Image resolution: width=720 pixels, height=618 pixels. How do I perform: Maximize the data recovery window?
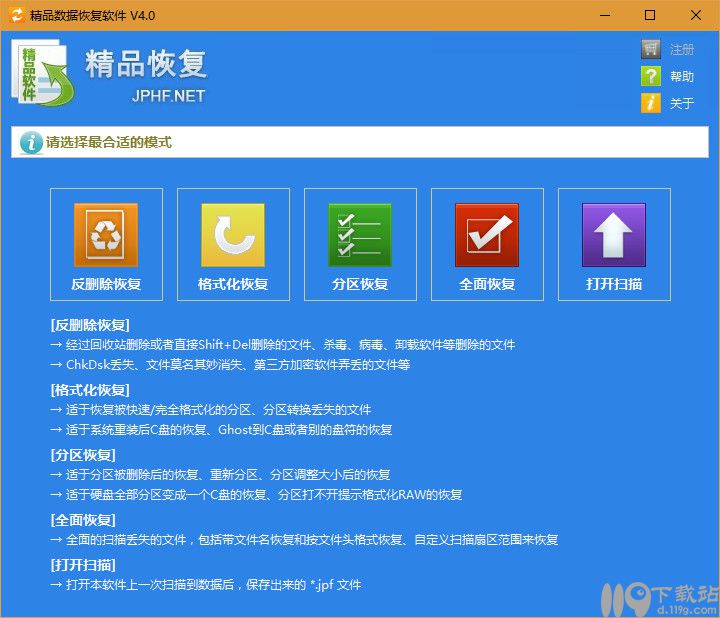point(650,15)
